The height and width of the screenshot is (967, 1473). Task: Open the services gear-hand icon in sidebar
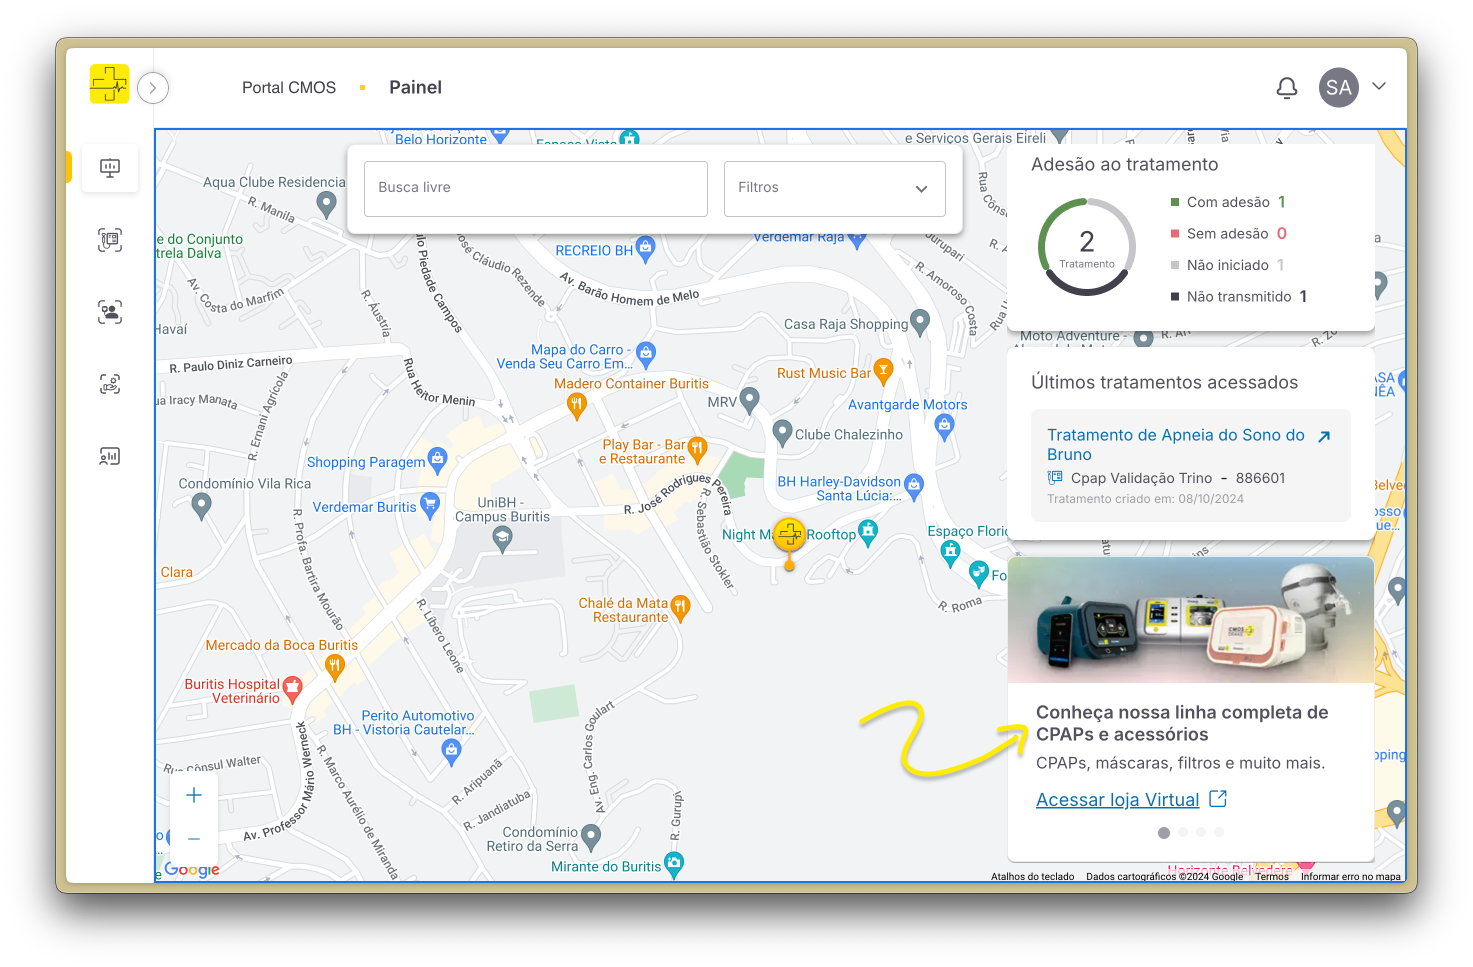click(x=110, y=384)
